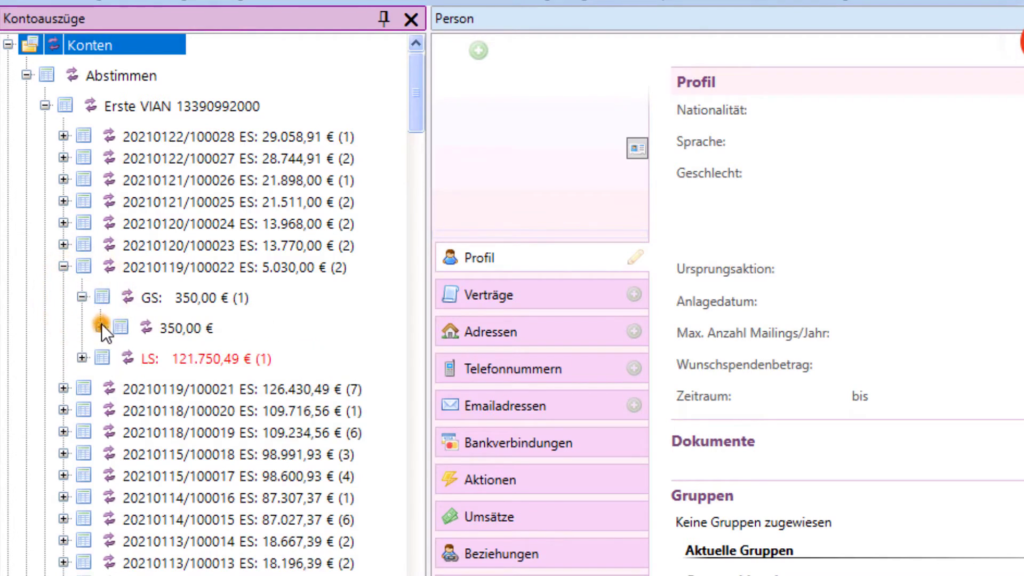Select the red LS: 121.750,49 € entry
The width and height of the screenshot is (1024, 576).
point(206,359)
